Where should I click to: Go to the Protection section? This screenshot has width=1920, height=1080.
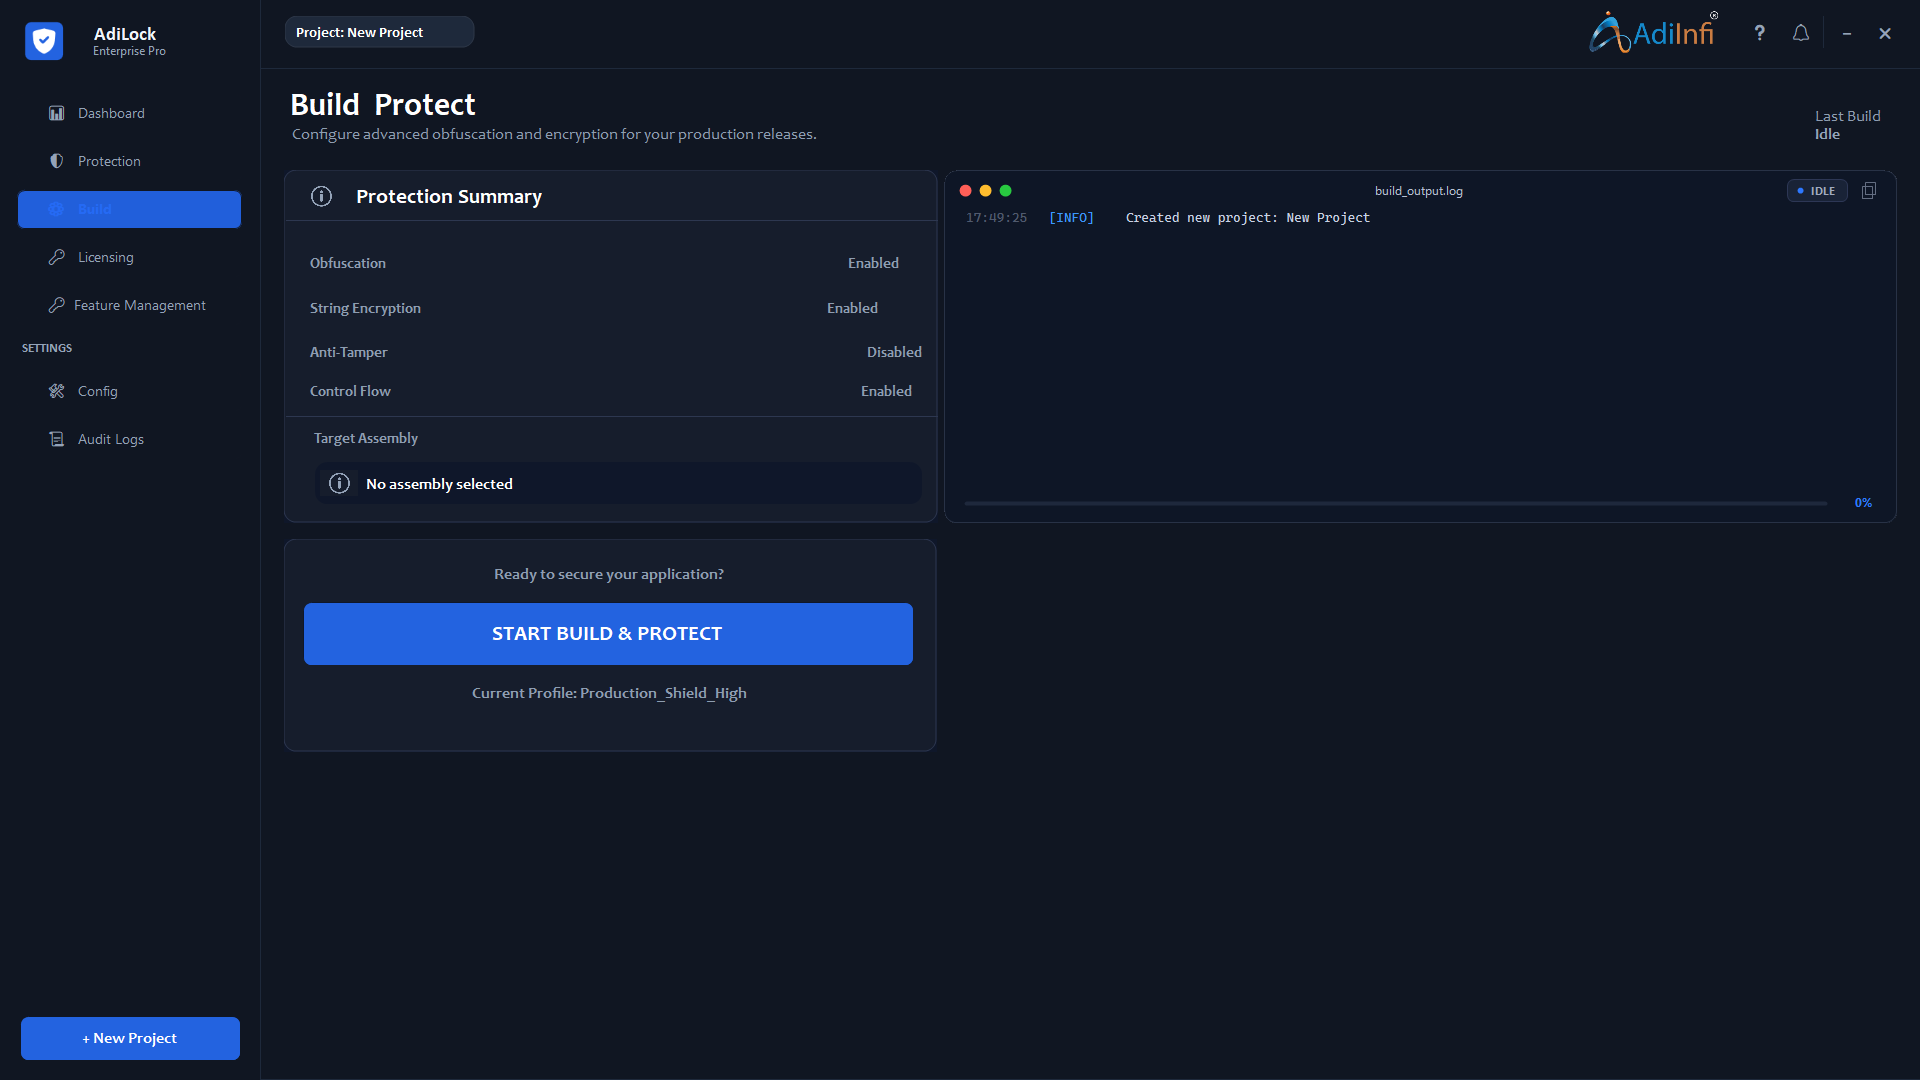point(109,161)
